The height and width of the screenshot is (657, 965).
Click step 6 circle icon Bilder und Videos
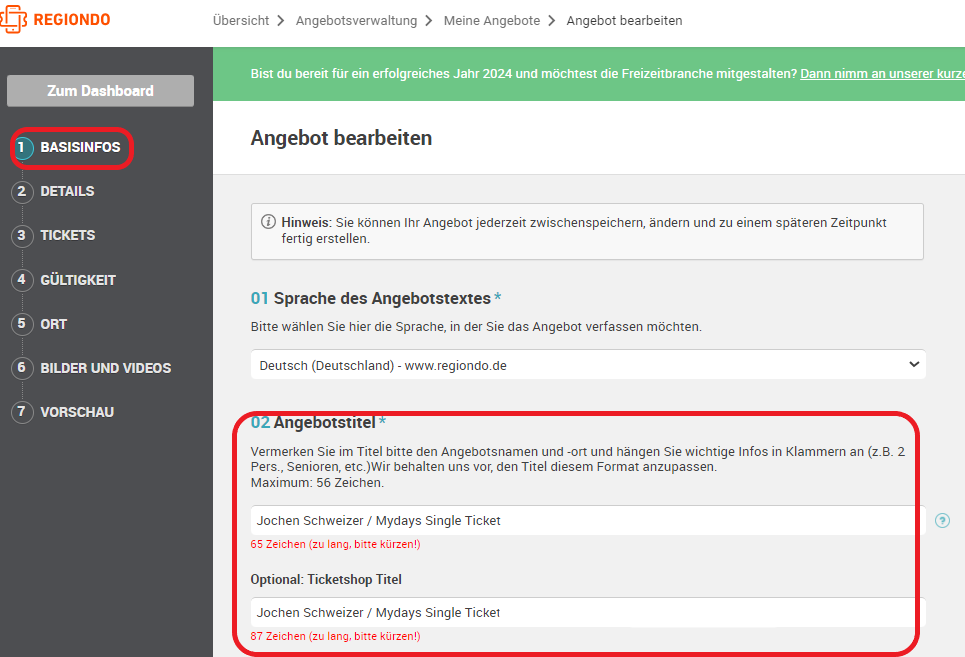22,368
